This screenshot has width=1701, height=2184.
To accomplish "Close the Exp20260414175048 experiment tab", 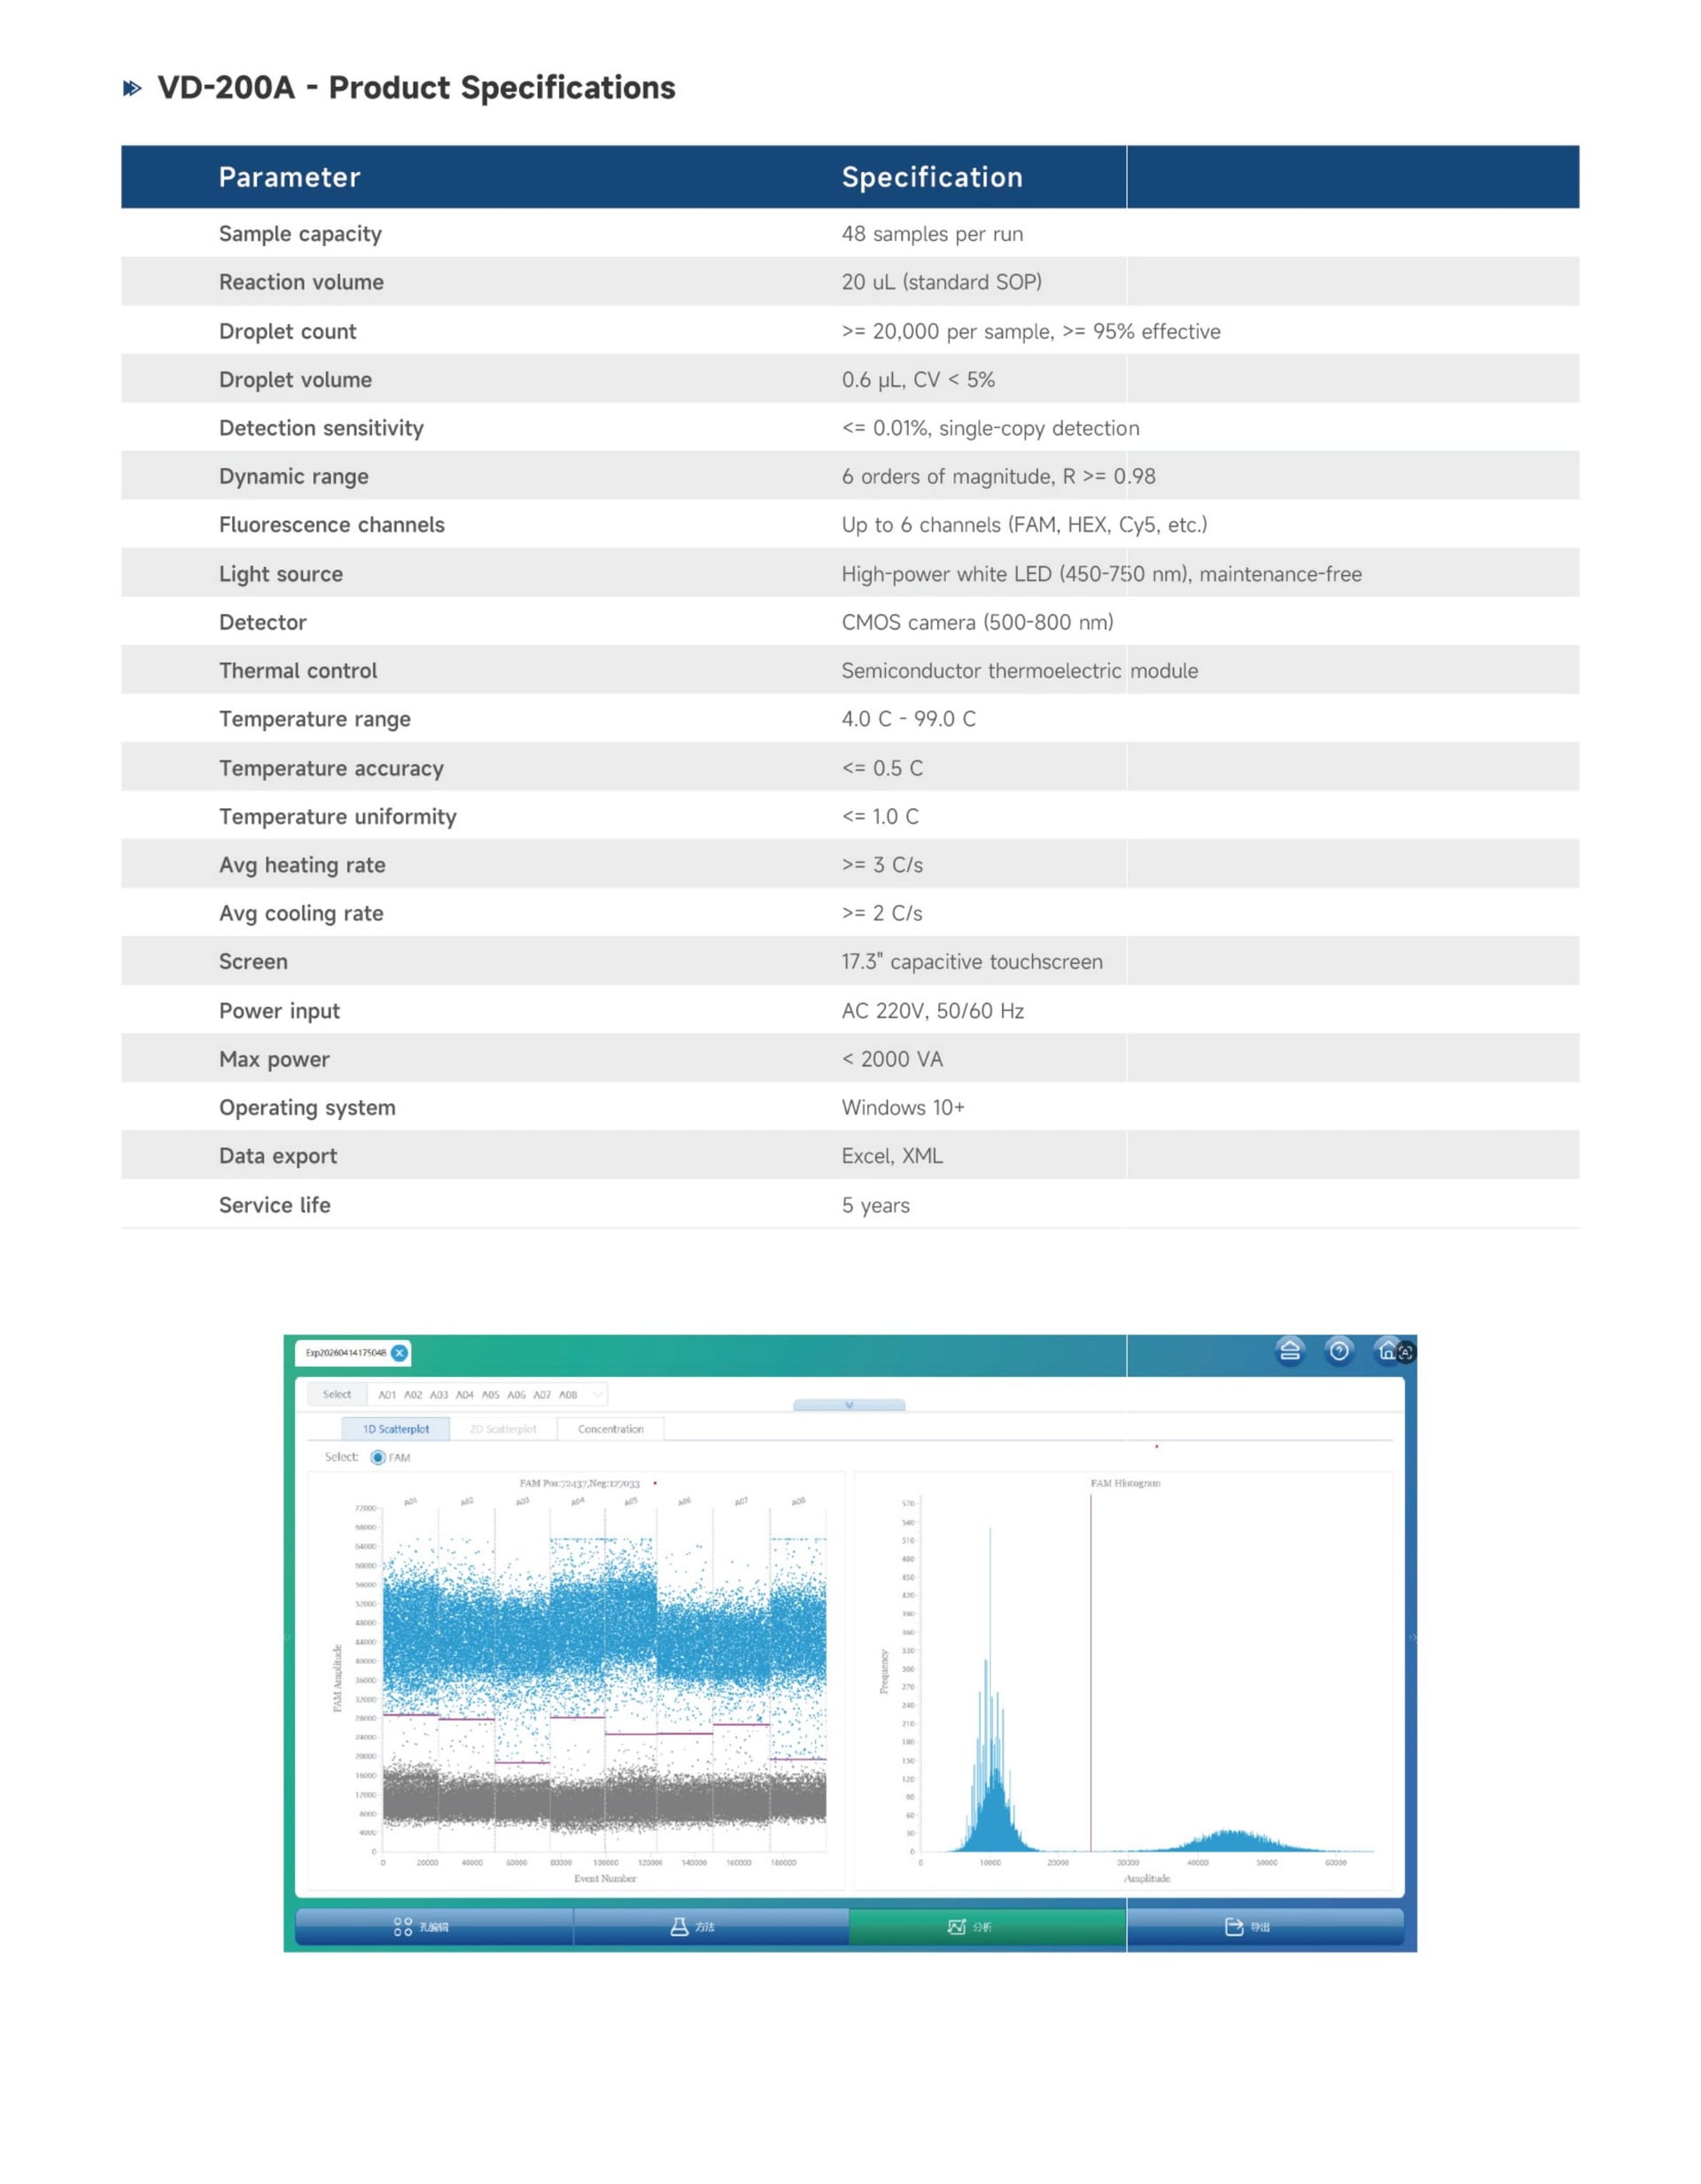I will click(x=400, y=1353).
